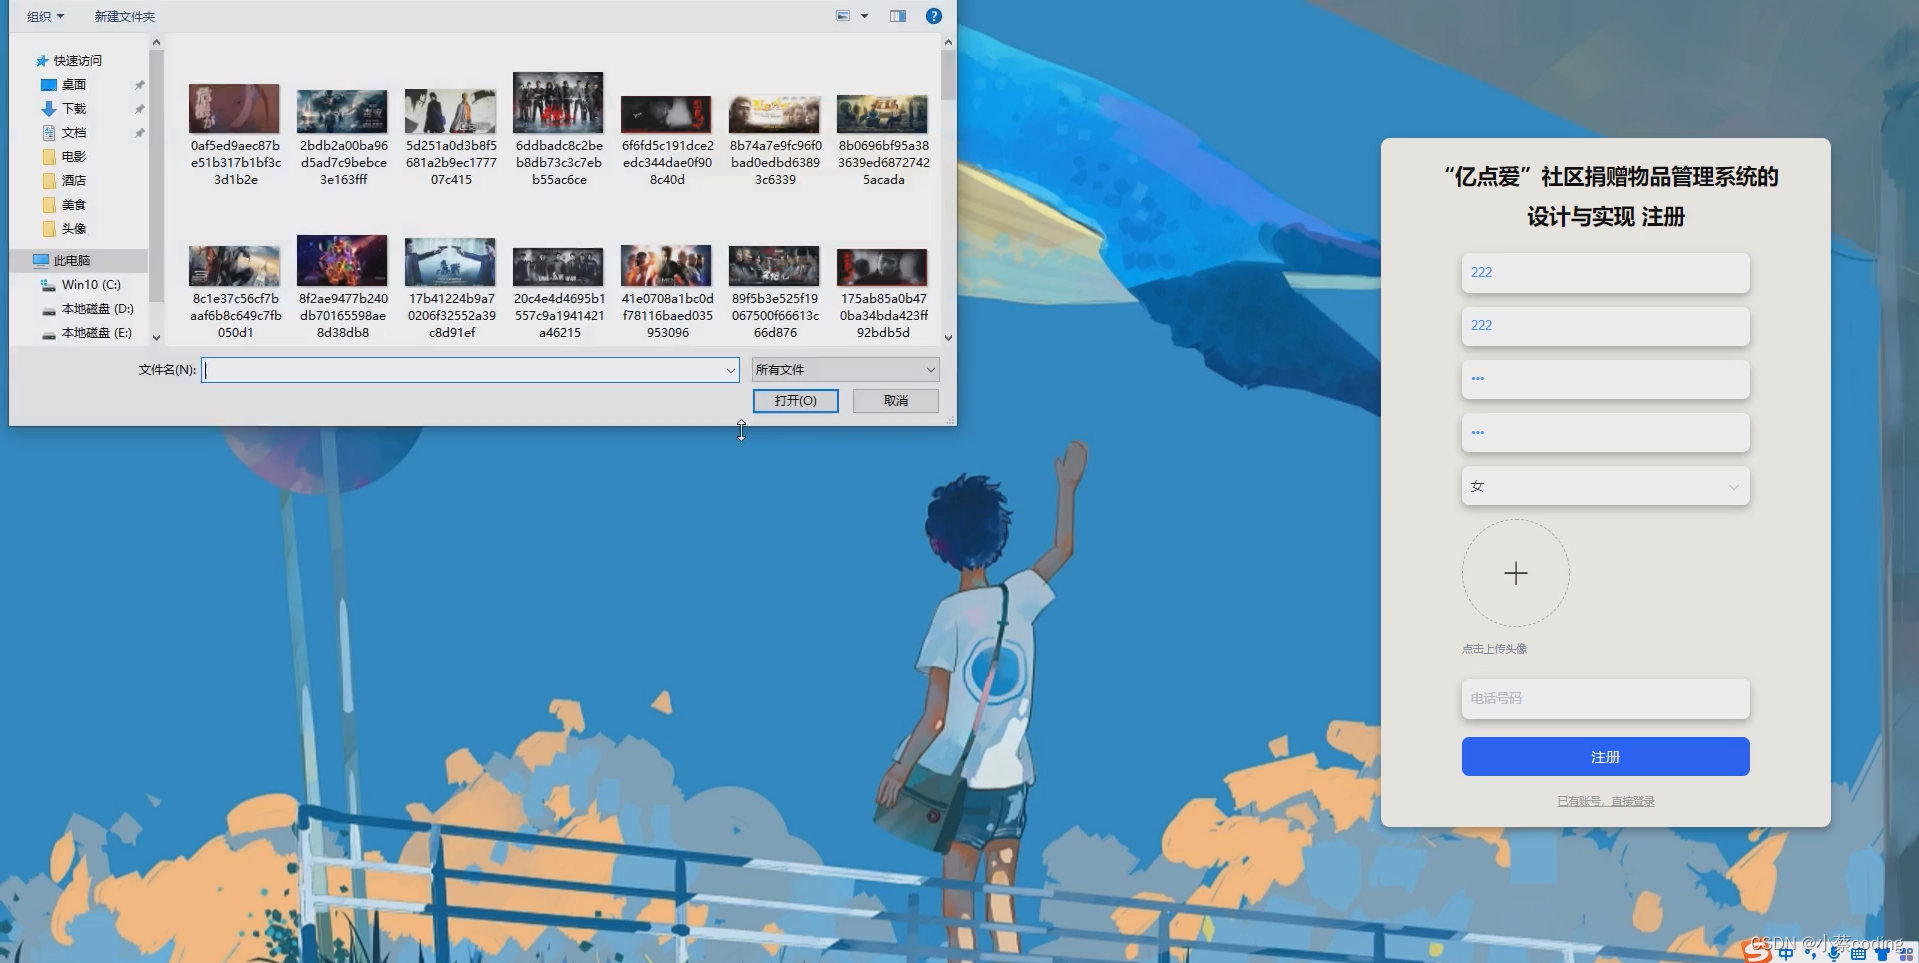Select image 8f2ae9477b240 thumbnail

tap(342, 260)
